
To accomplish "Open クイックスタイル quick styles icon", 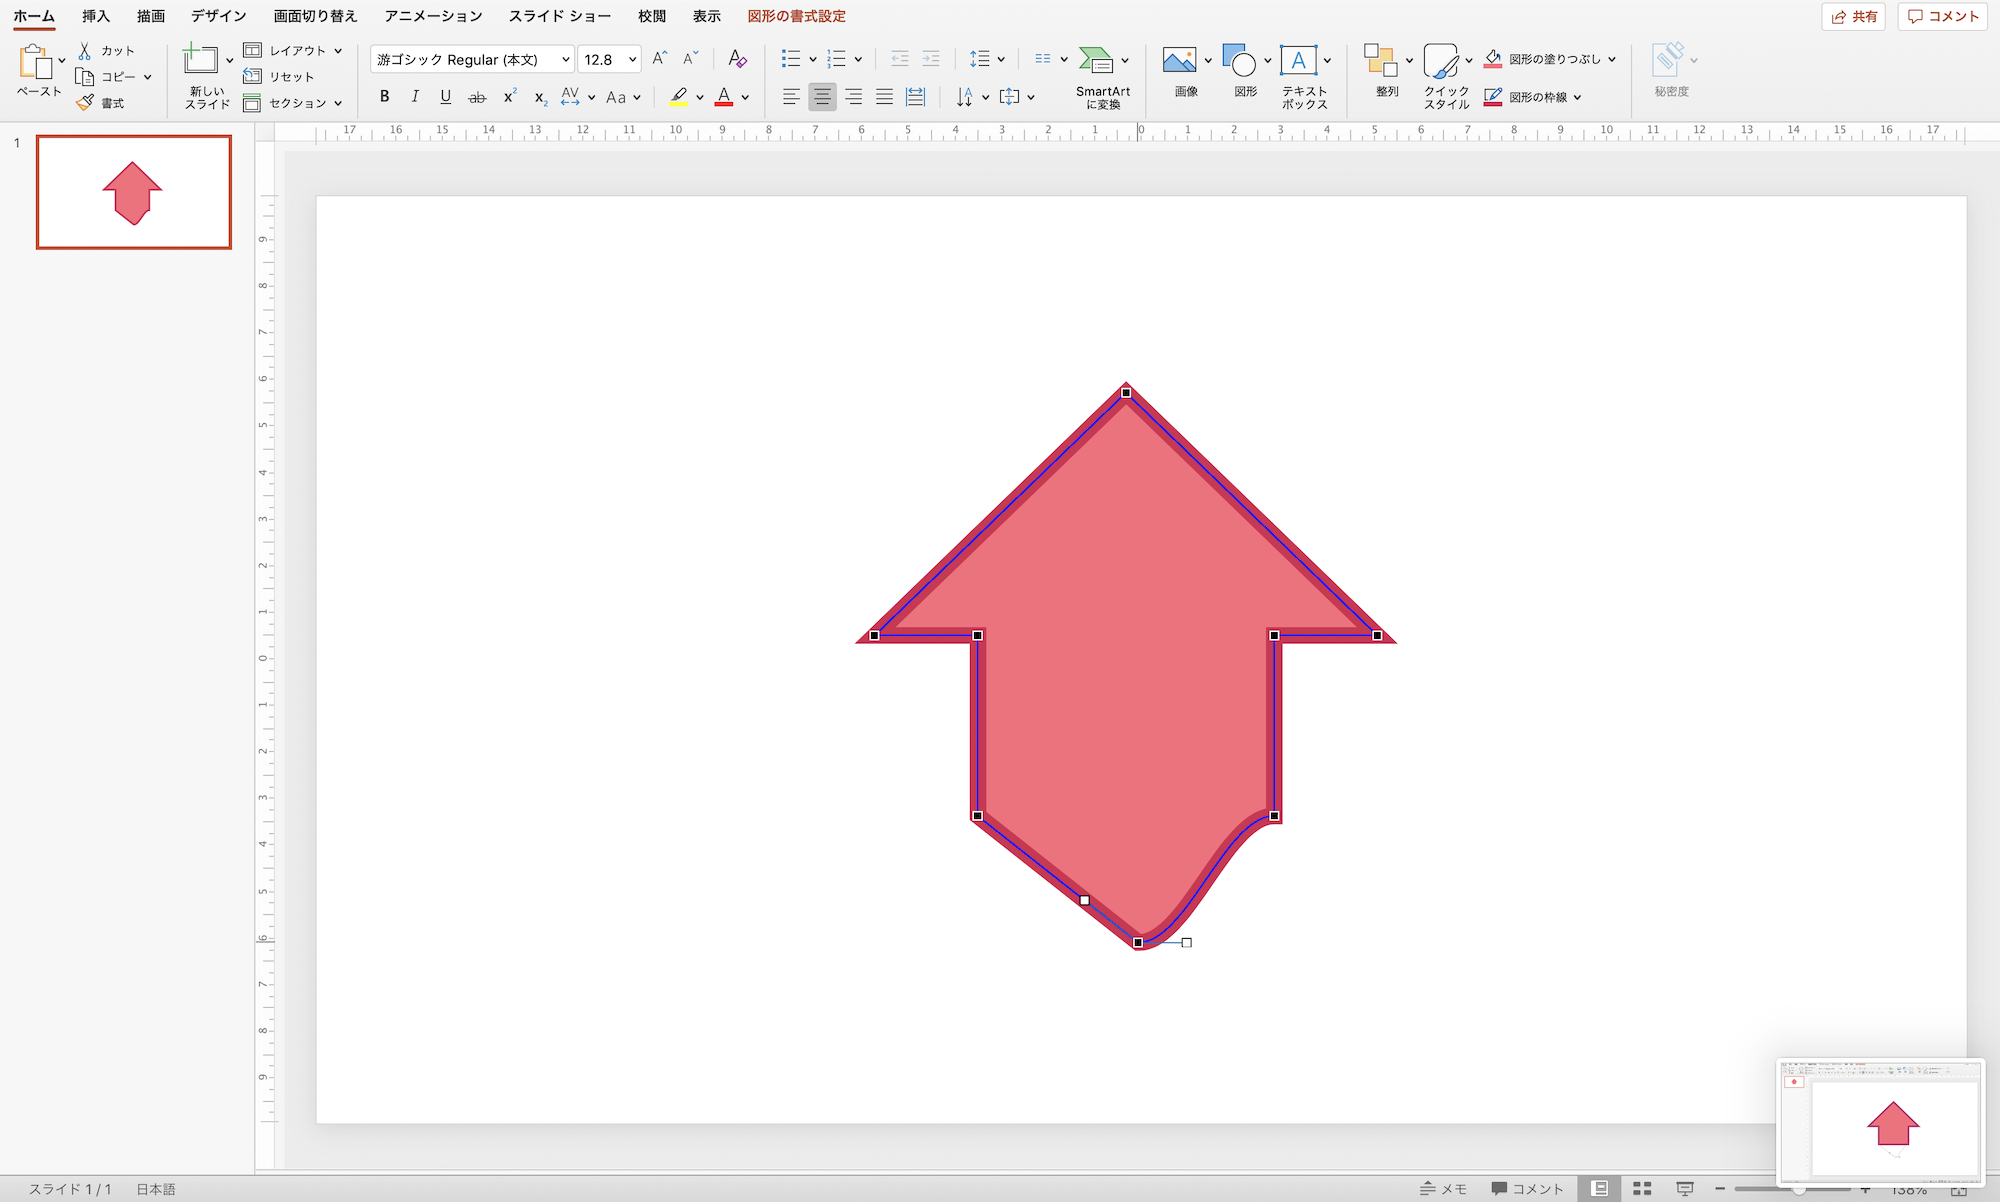I will coord(1441,61).
